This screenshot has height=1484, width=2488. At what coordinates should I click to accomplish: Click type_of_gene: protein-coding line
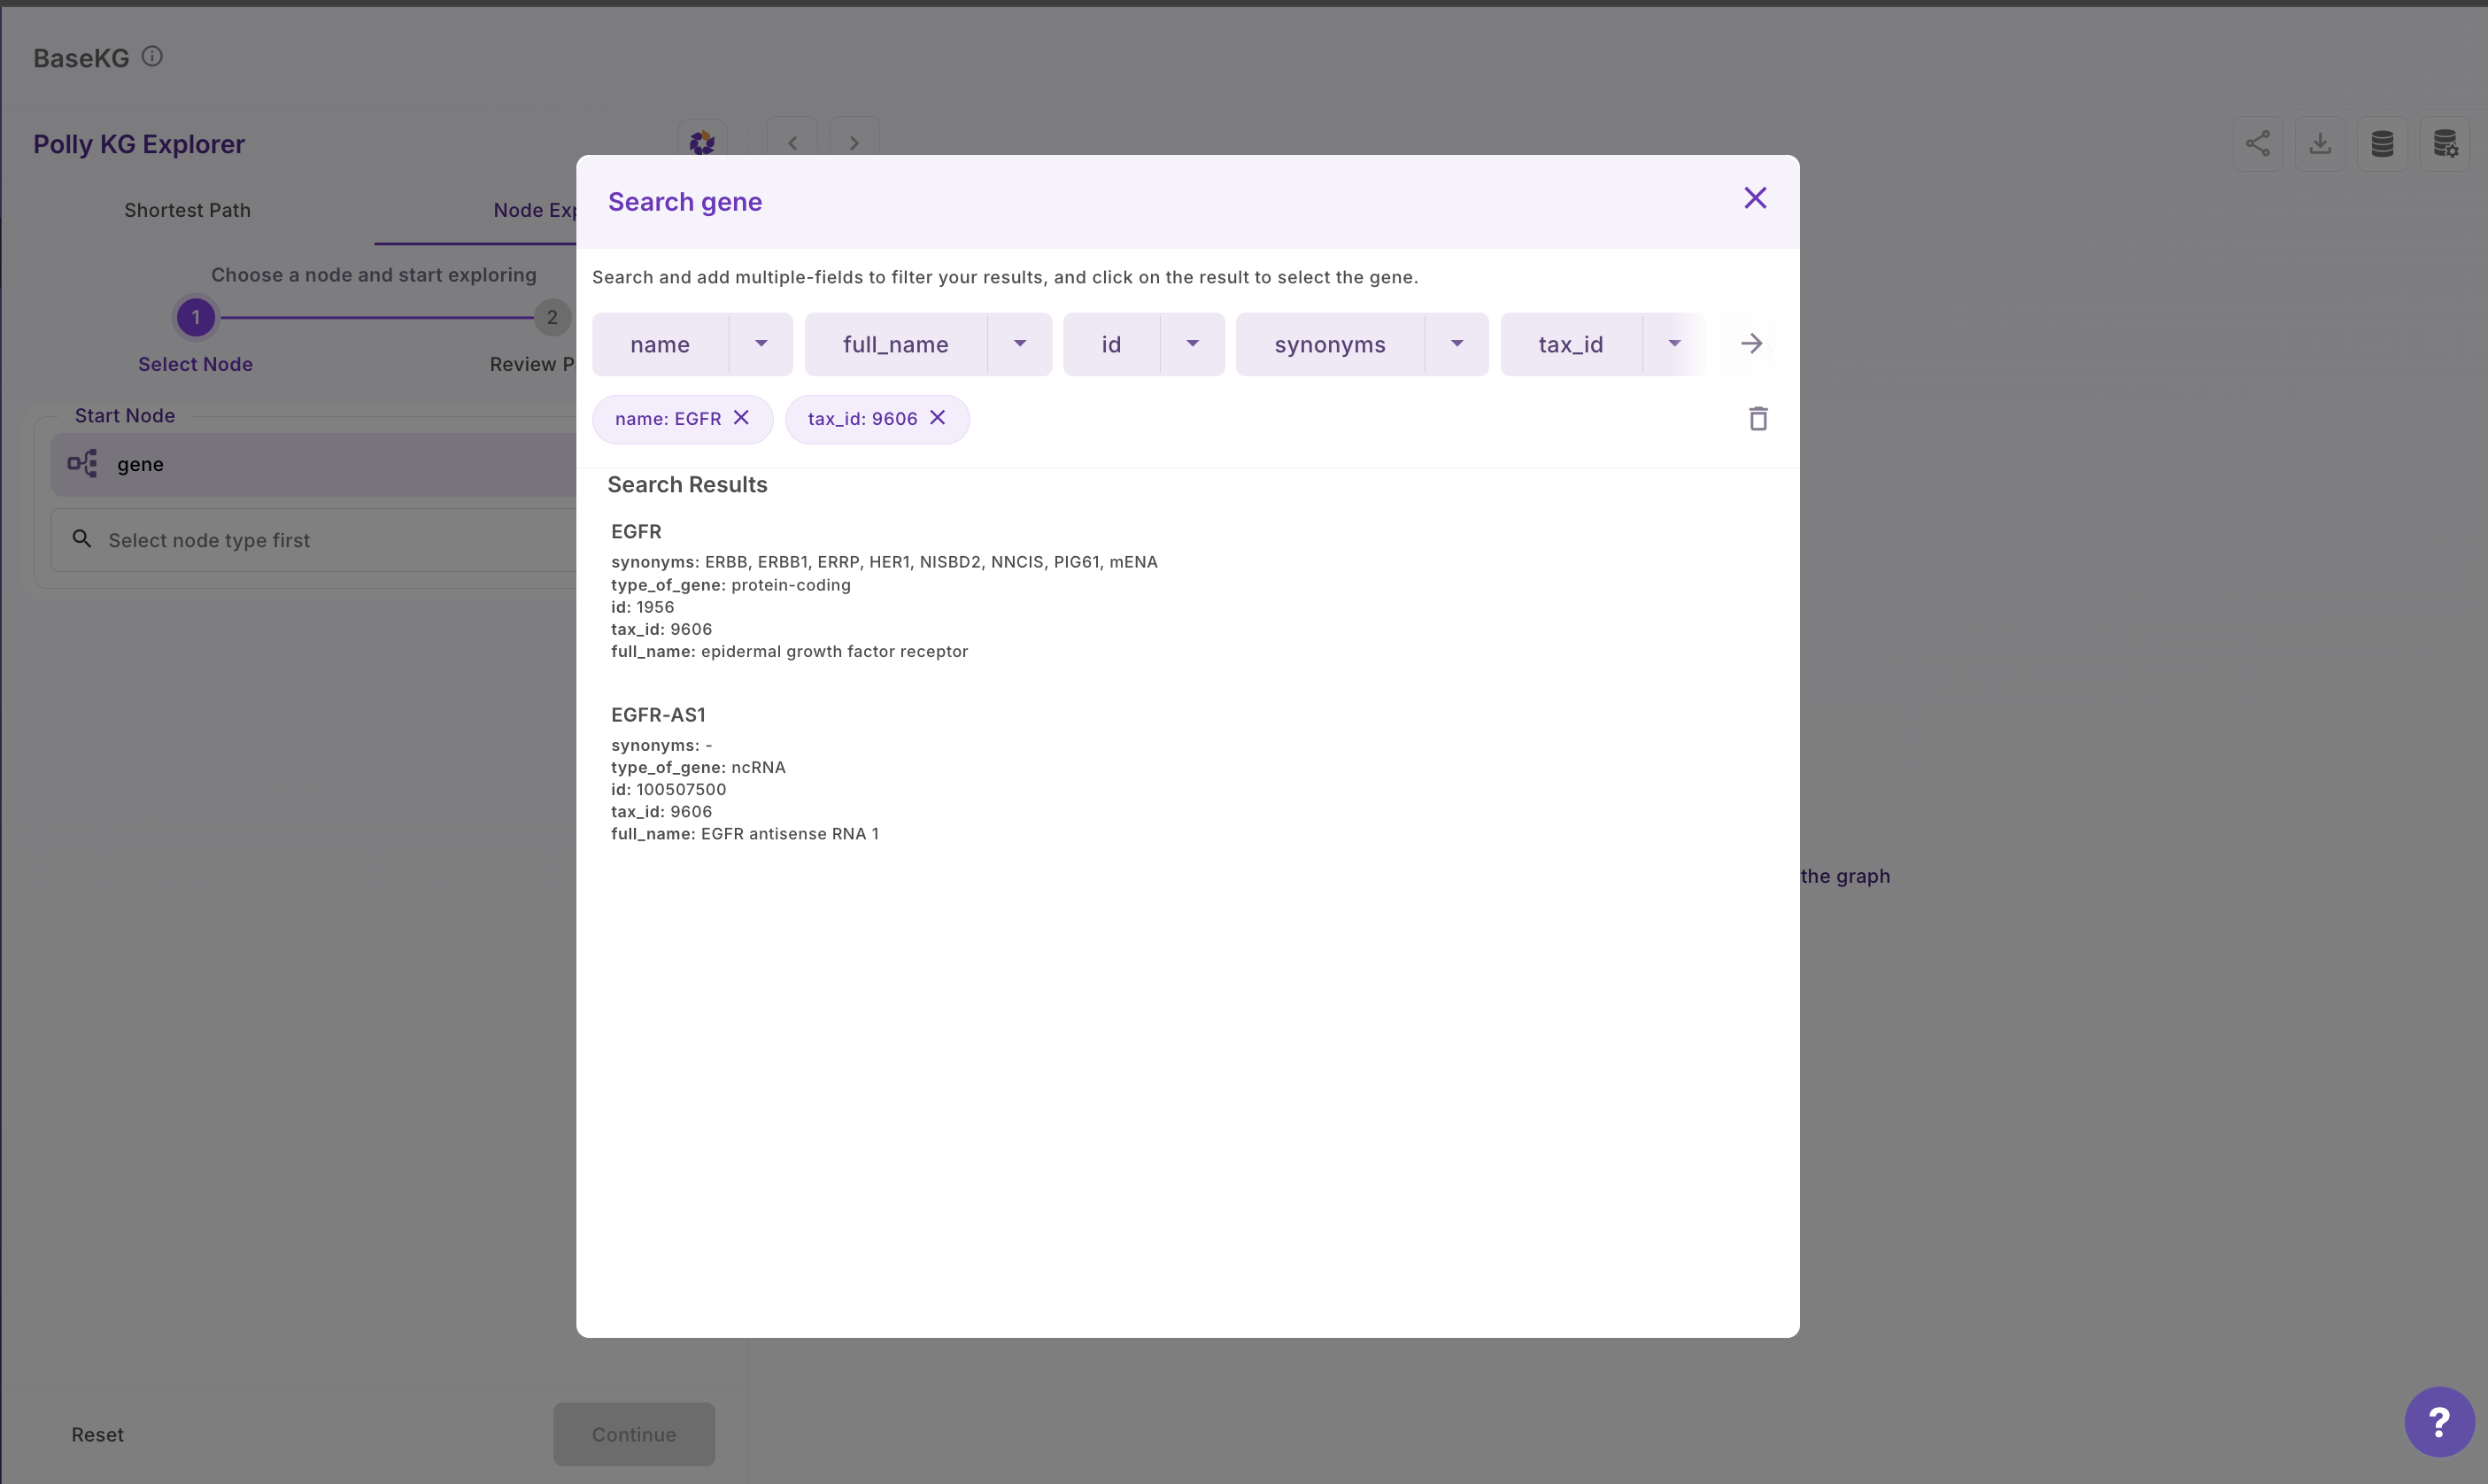pyautogui.click(x=731, y=585)
